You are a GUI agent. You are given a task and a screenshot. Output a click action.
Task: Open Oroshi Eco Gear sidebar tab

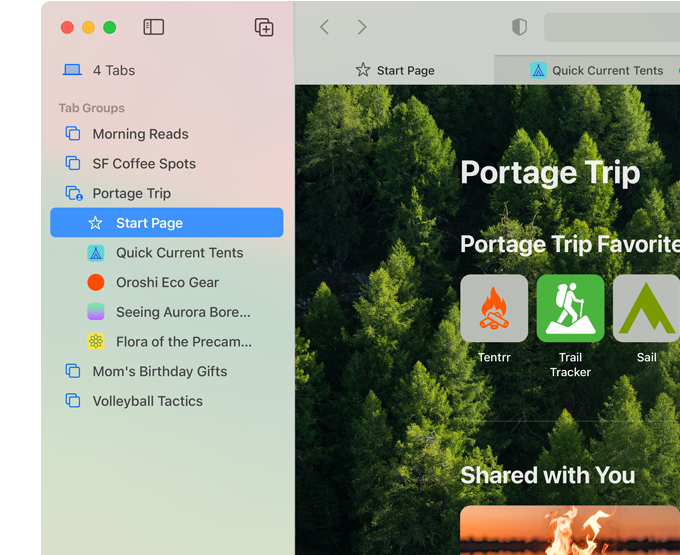coord(167,282)
